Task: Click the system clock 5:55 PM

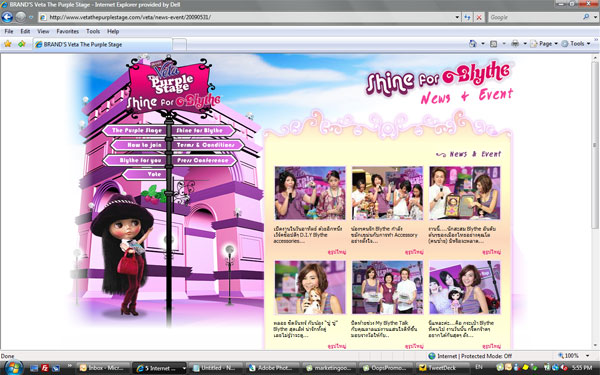Action: pyautogui.click(x=582, y=368)
